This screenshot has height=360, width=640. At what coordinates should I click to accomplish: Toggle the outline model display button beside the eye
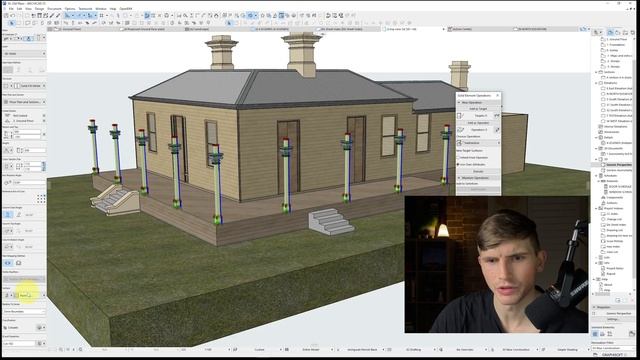pyautogui.click(x=18, y=263)
